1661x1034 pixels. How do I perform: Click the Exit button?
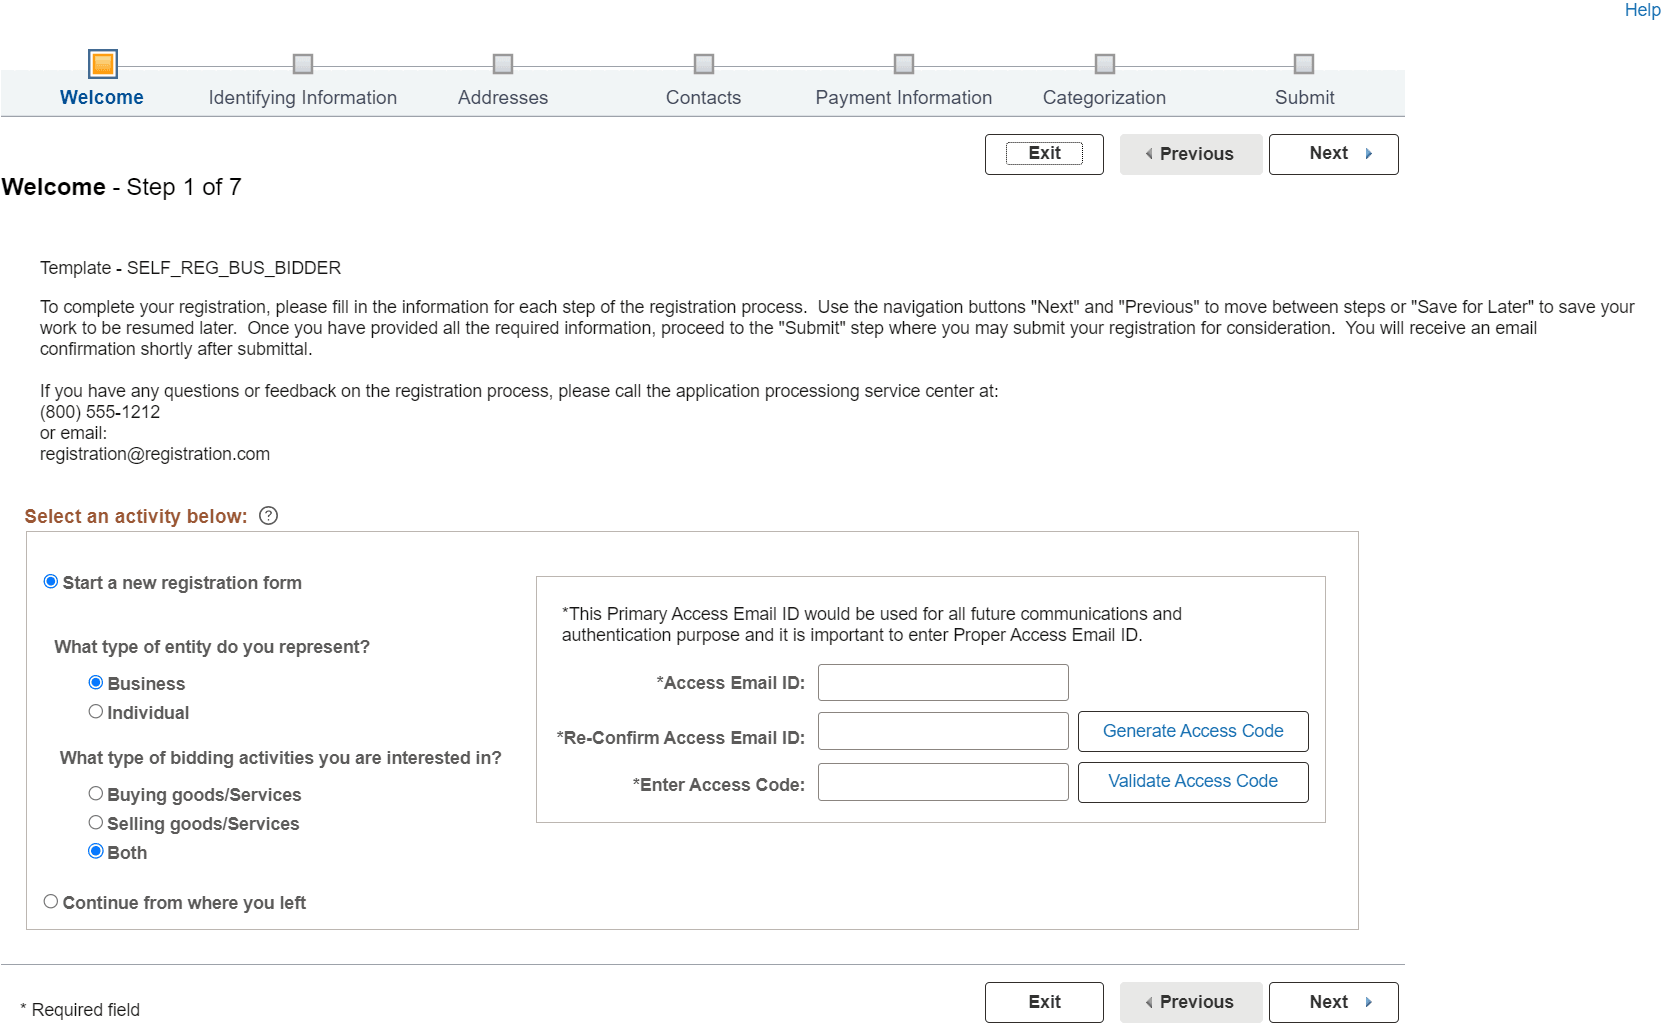coord(1044,154)
